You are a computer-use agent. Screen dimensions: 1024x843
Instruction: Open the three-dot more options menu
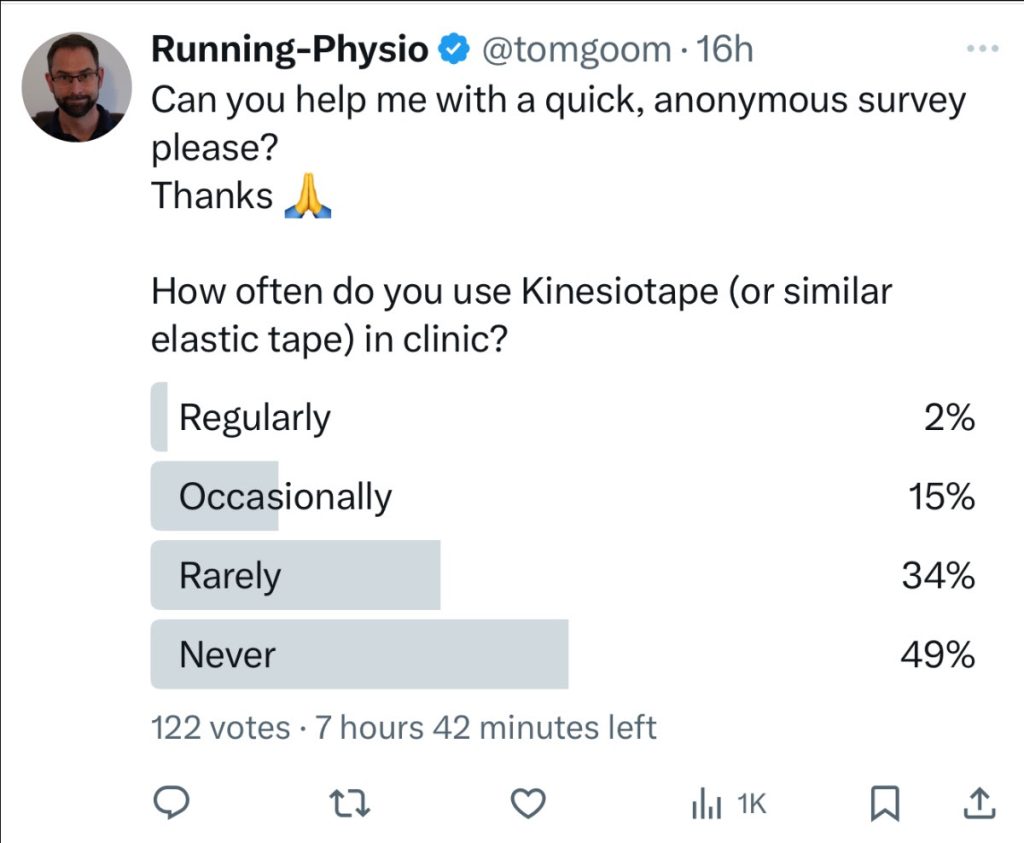click(983, 48)
